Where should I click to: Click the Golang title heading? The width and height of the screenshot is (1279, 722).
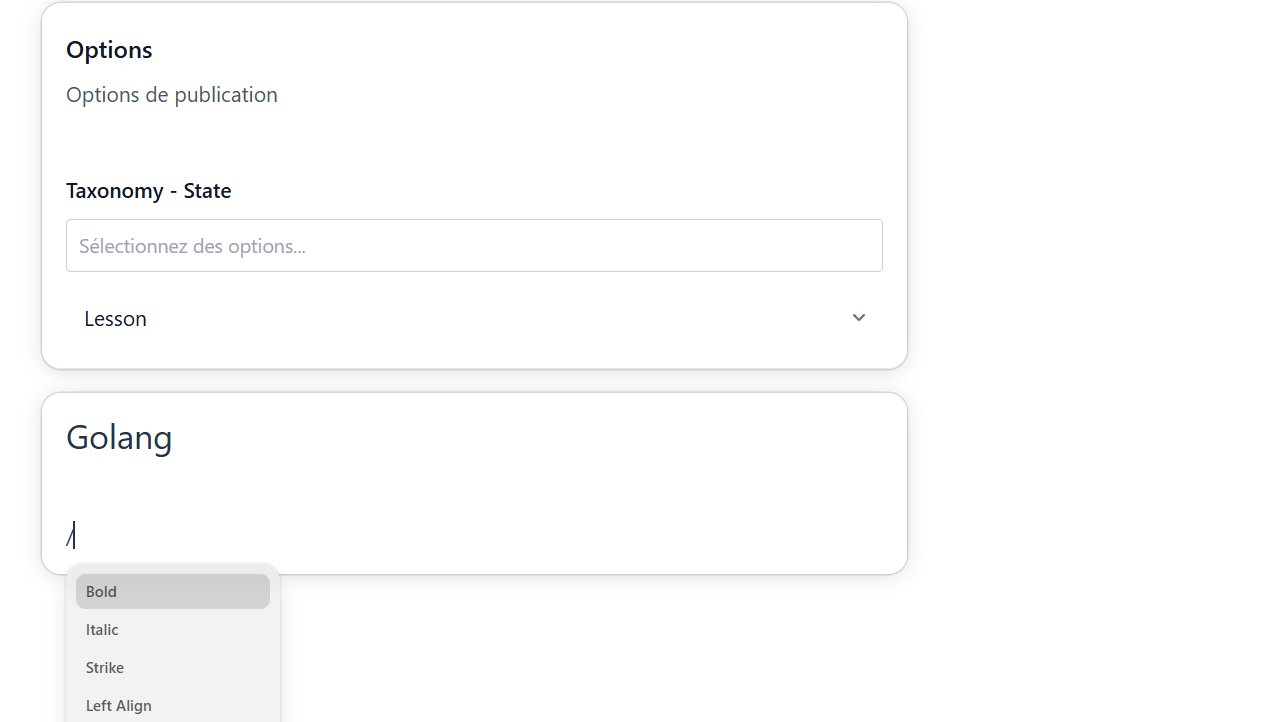tap(119, 438)
